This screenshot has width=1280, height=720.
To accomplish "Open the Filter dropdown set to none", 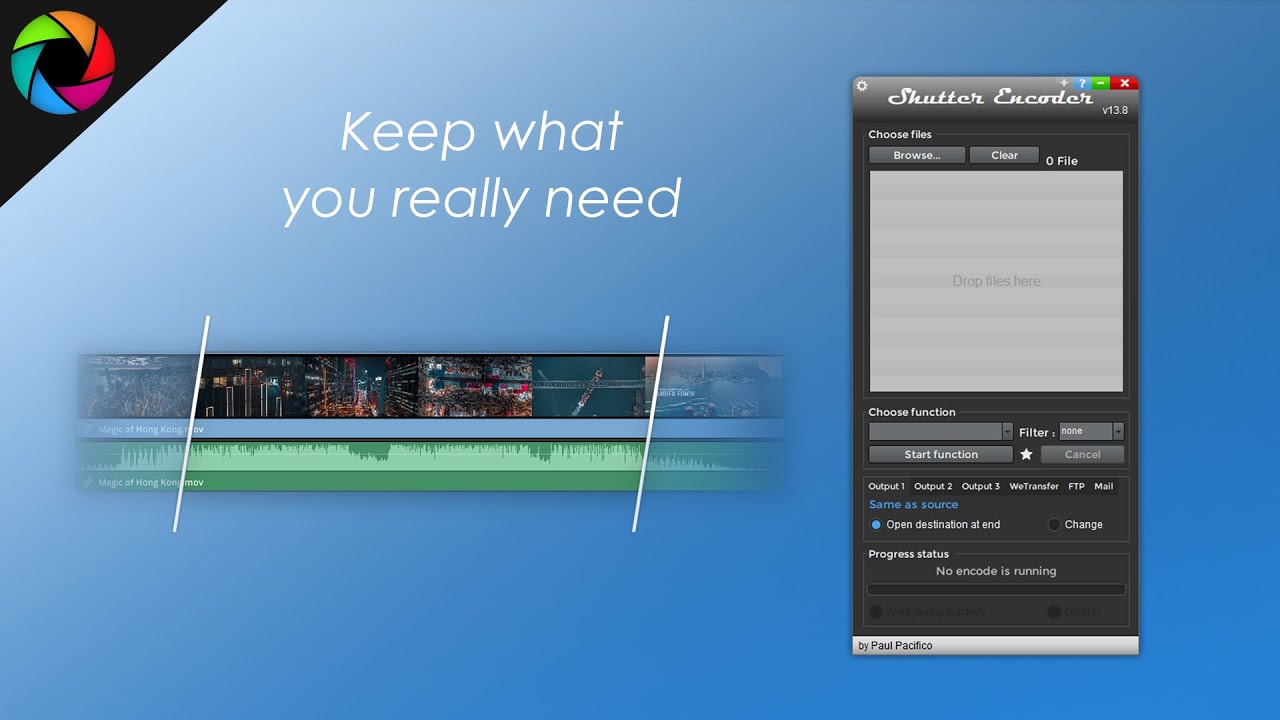I will [x=1092, y=431].
